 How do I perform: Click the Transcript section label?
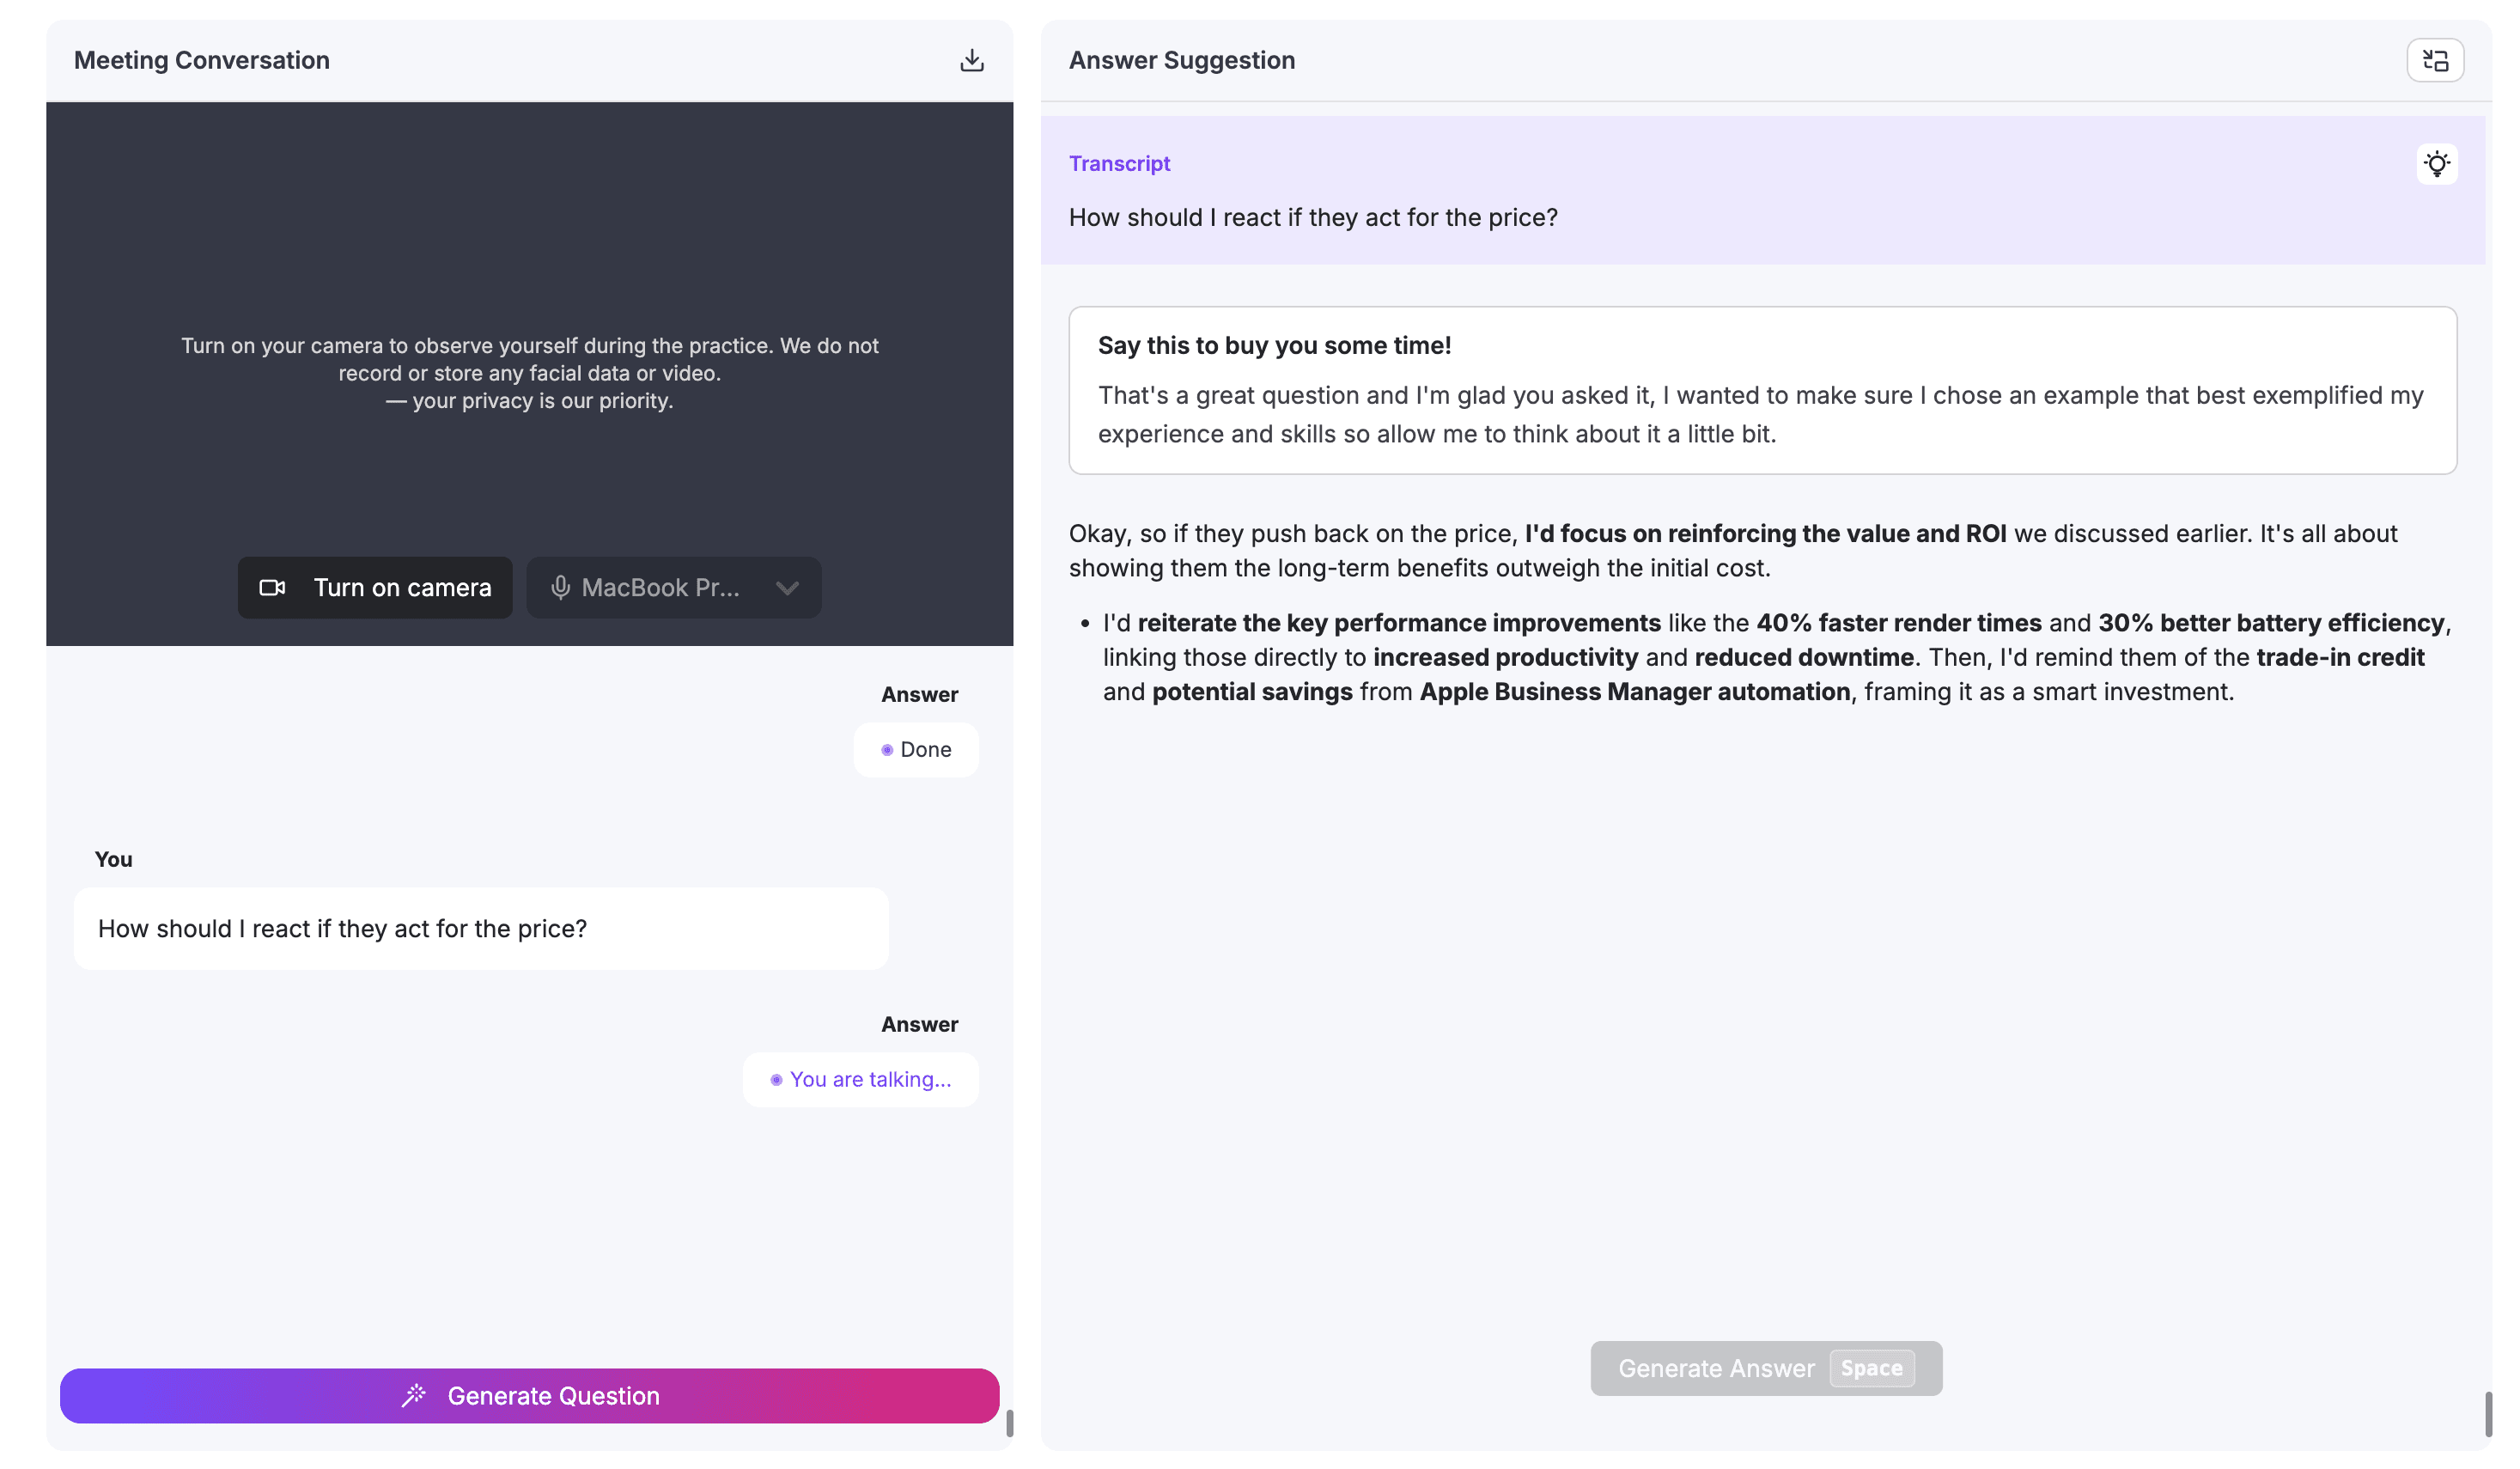click(x=1119, y=163)
